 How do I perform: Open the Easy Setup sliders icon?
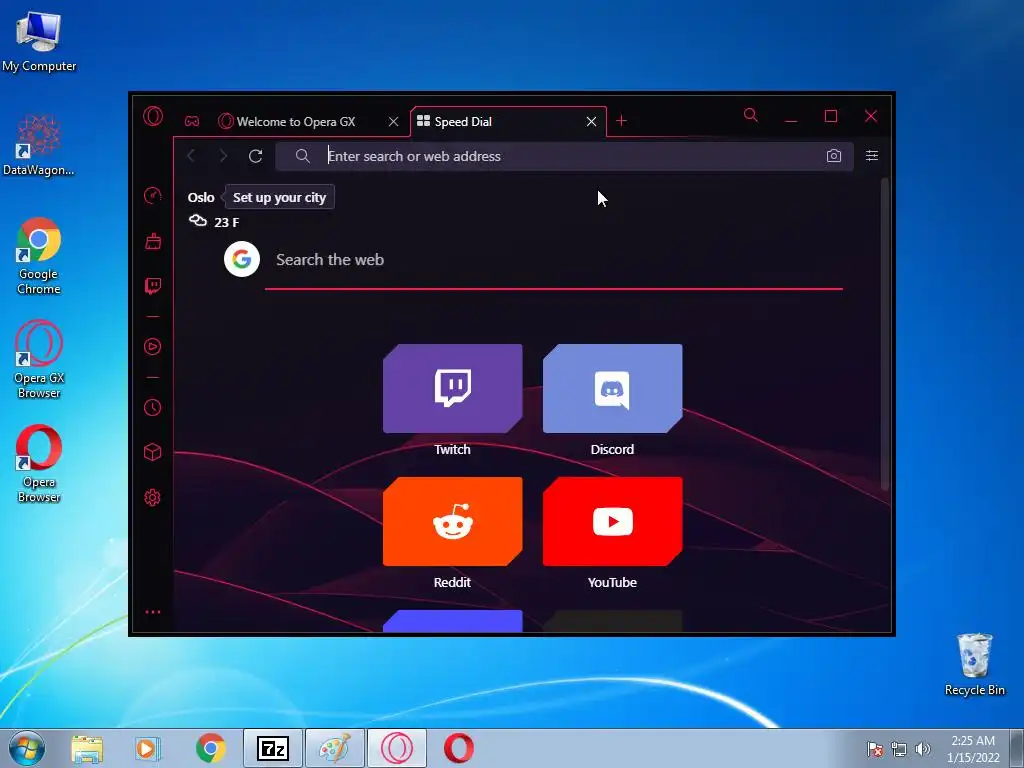(x=872, y=155)
